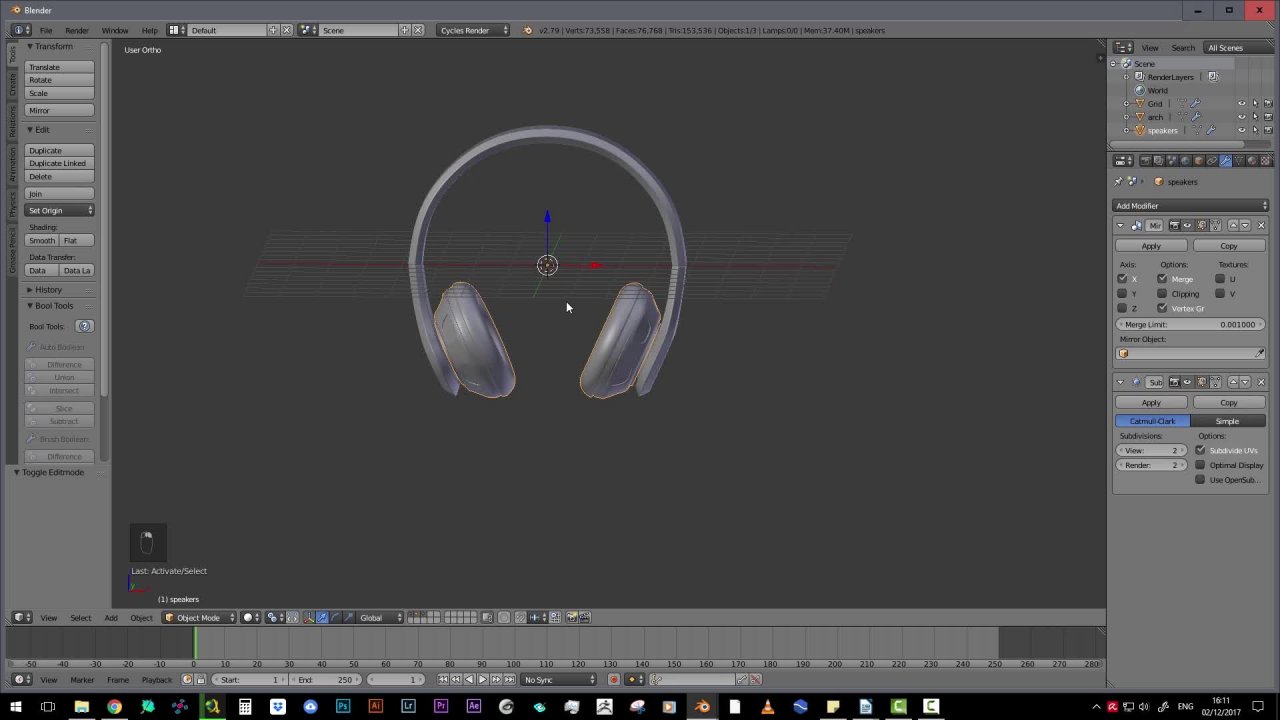Click the Blender icon in Windows taskbar
Image resolution: width=1280 pixels, height=720 pixels.
point(702,707)
